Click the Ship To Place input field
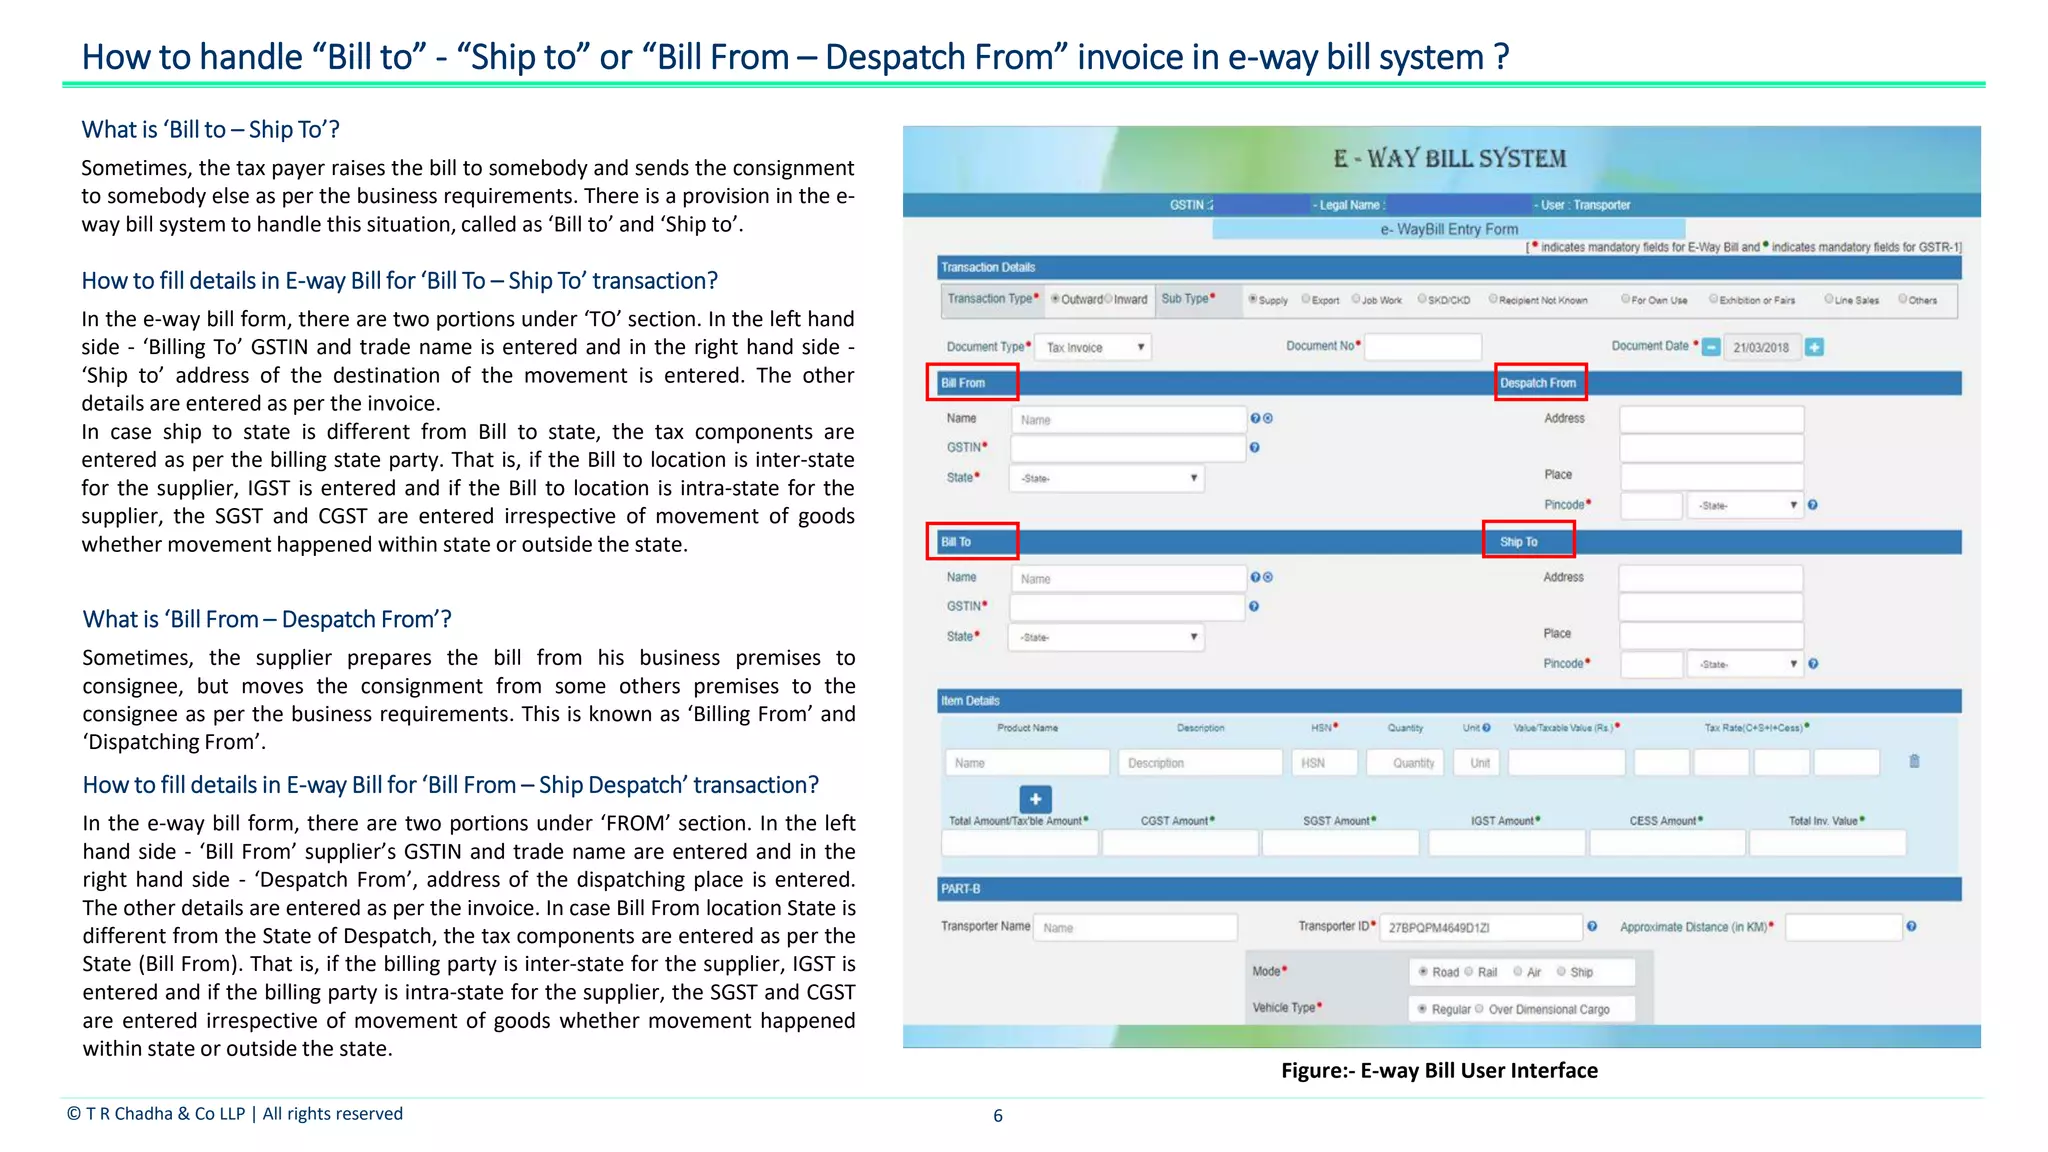 tap(1711, 634)
